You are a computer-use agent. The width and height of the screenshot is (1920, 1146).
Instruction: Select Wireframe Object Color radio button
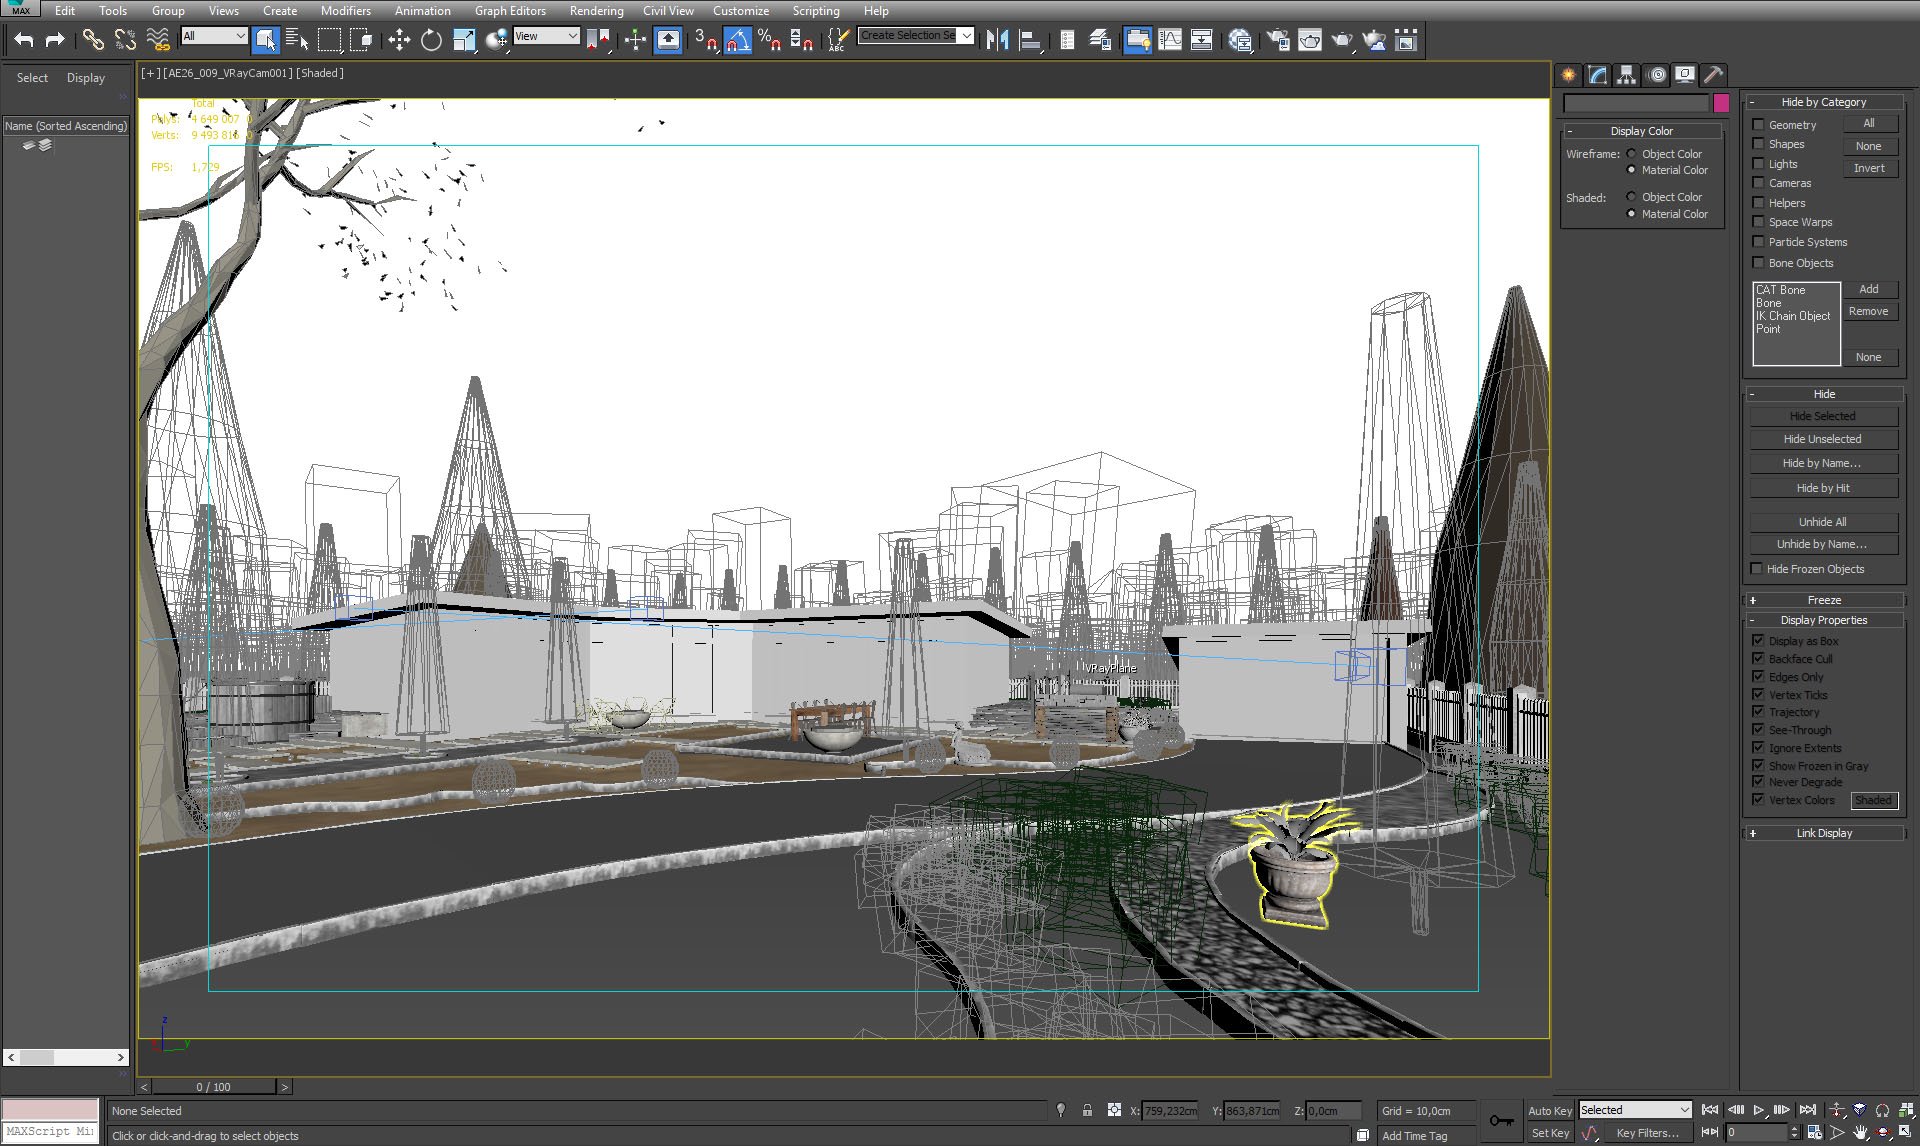click(1631, 154)
